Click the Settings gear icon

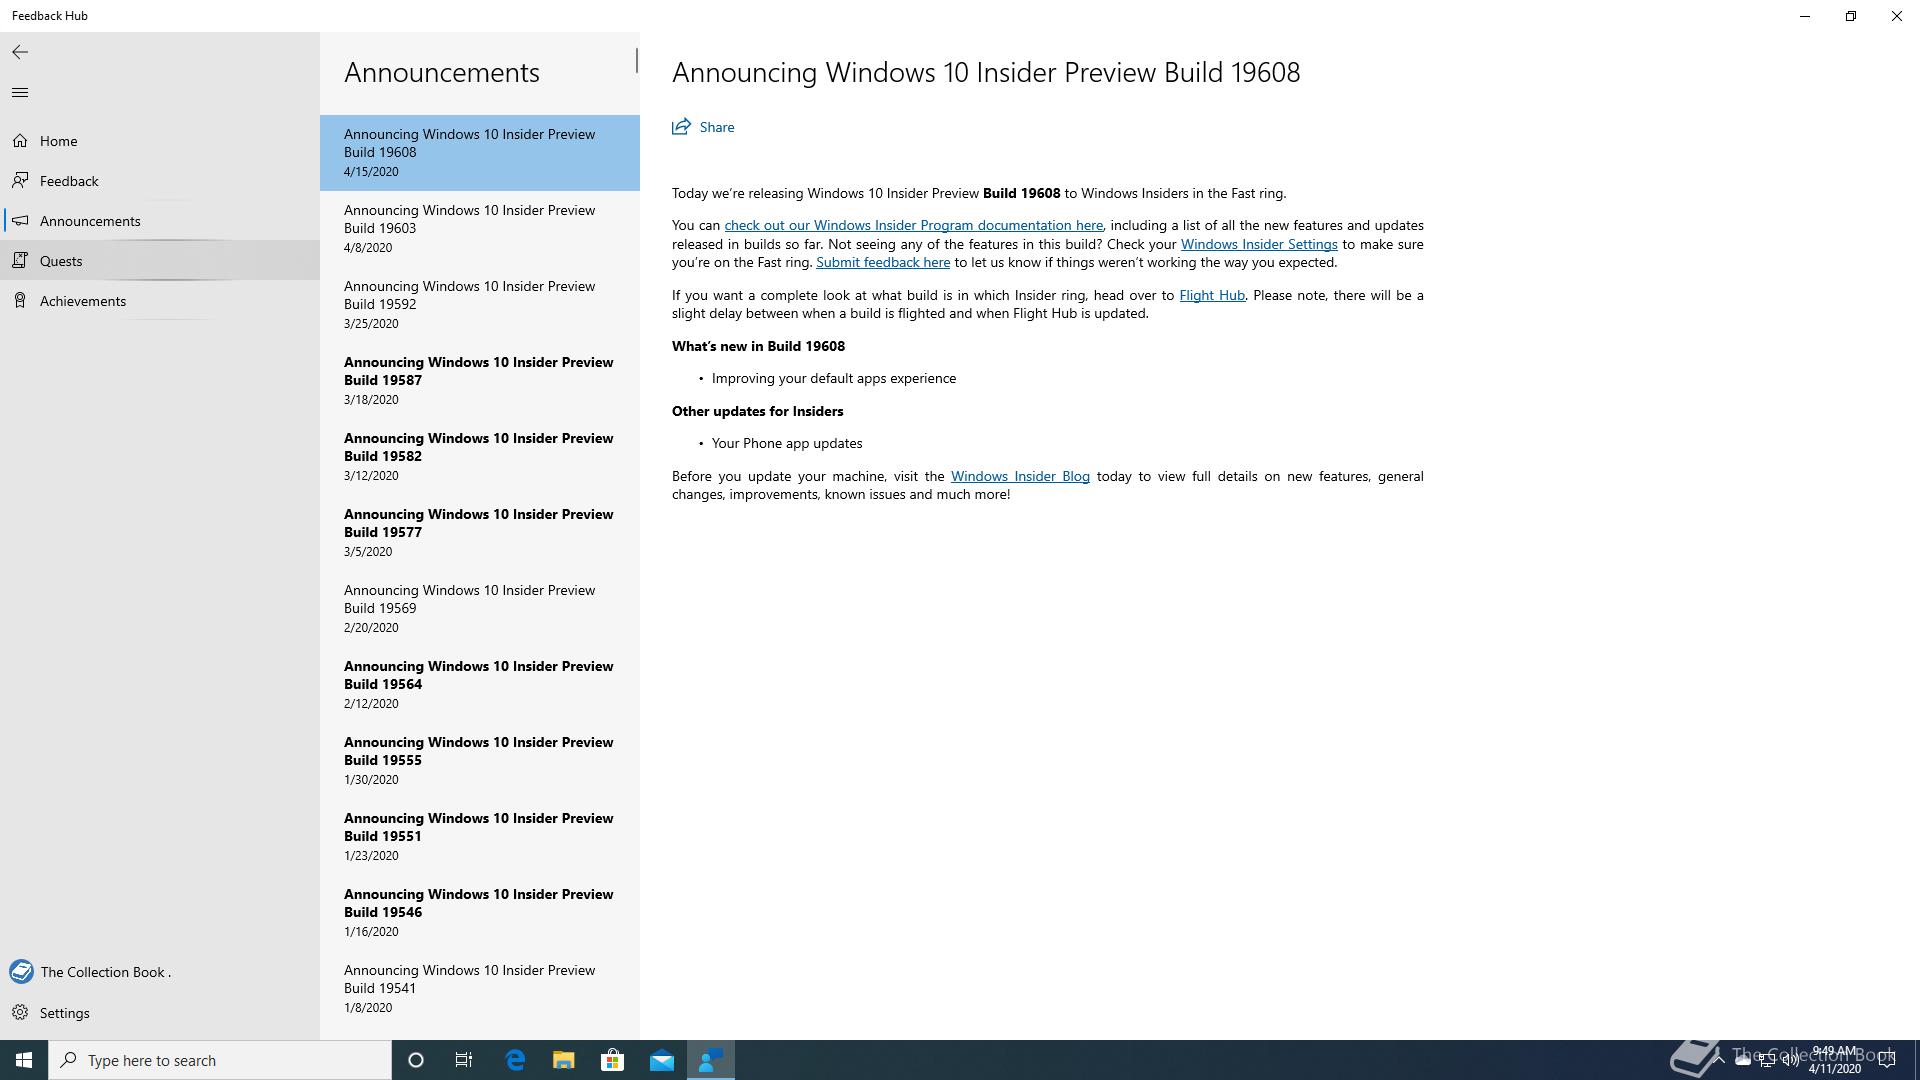[20, 1013]
